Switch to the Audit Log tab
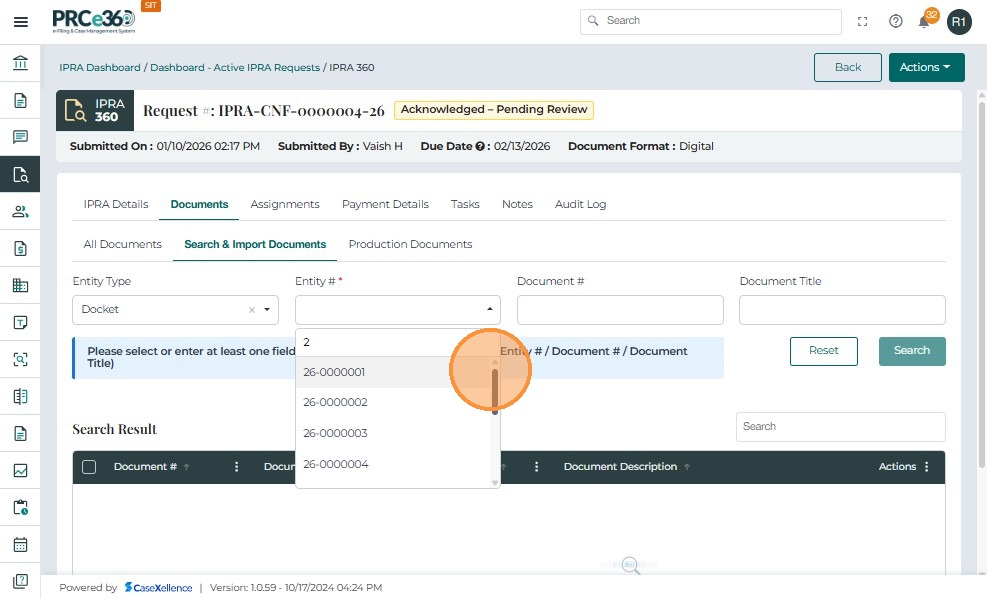Image resolution: width=987 pixels, height=599 pixels. 580,204
